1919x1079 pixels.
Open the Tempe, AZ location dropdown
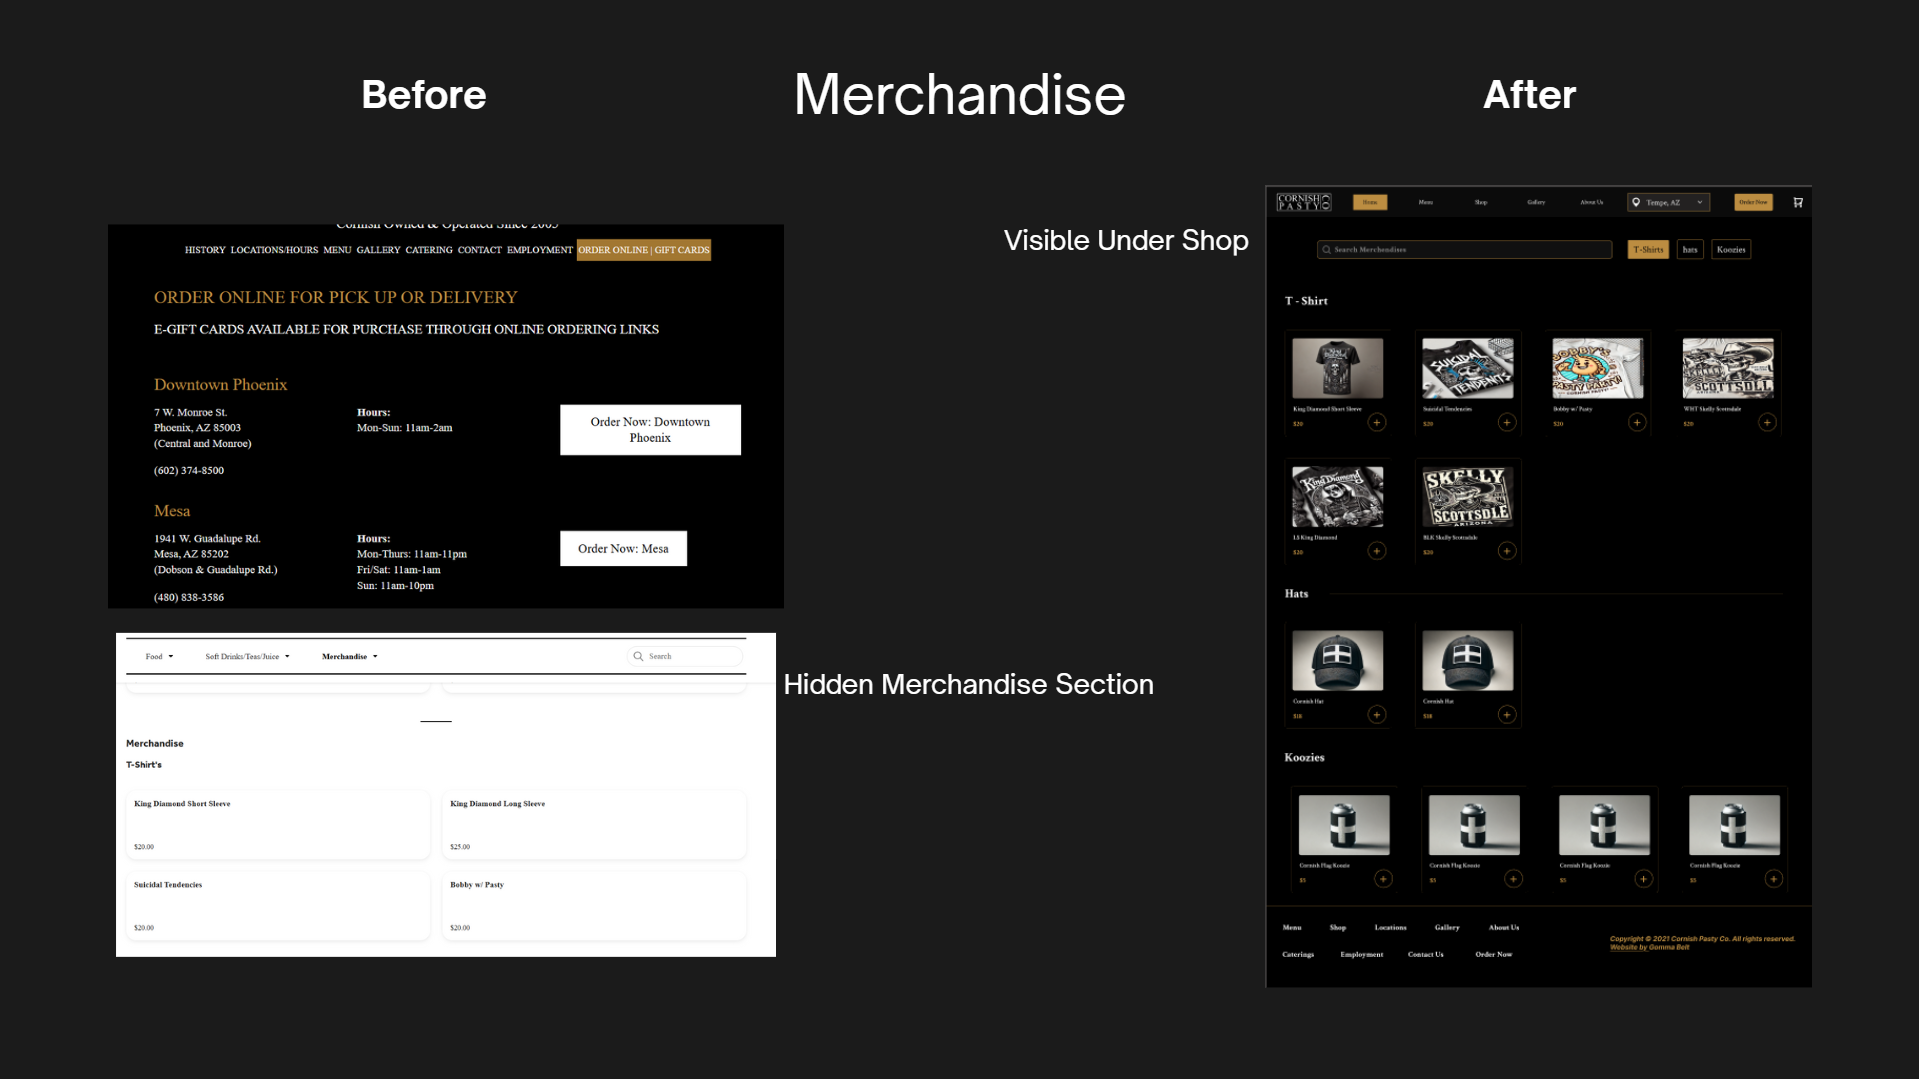tap(1668, 203)
